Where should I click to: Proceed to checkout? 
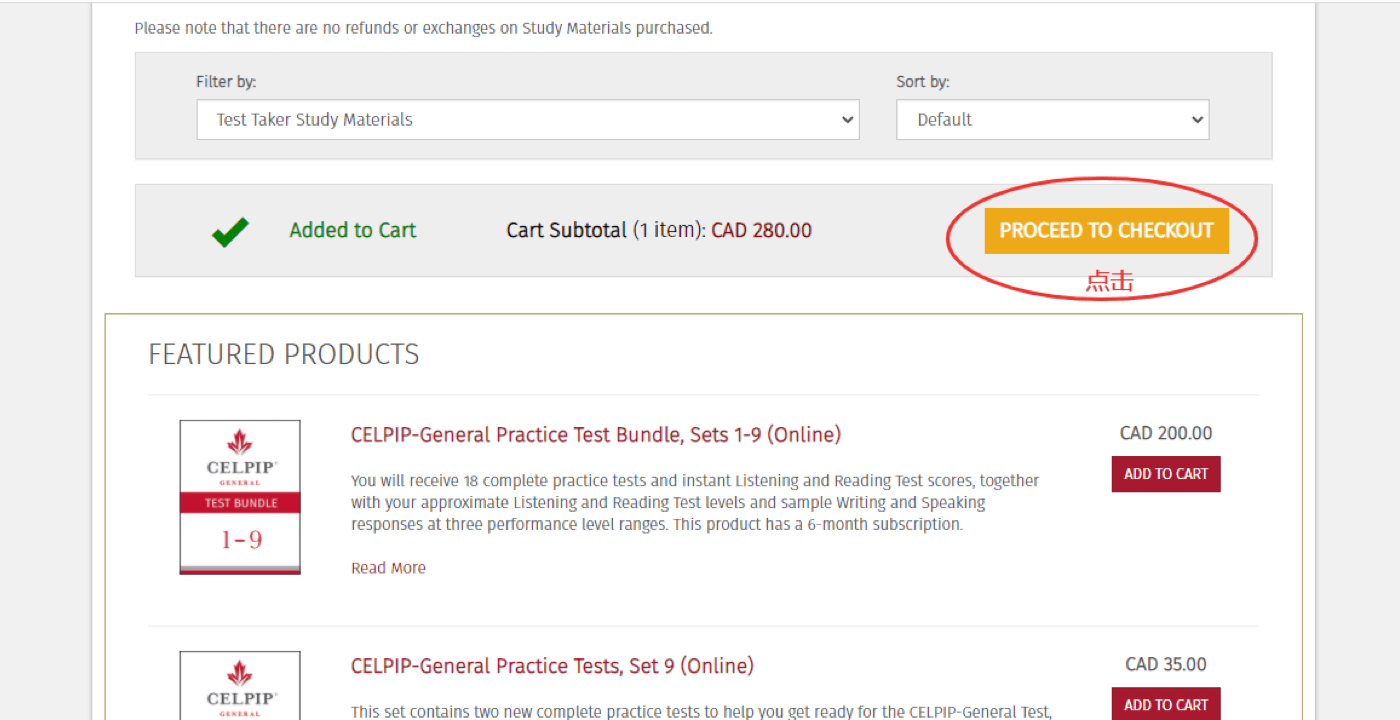(x=1106, y=231)
